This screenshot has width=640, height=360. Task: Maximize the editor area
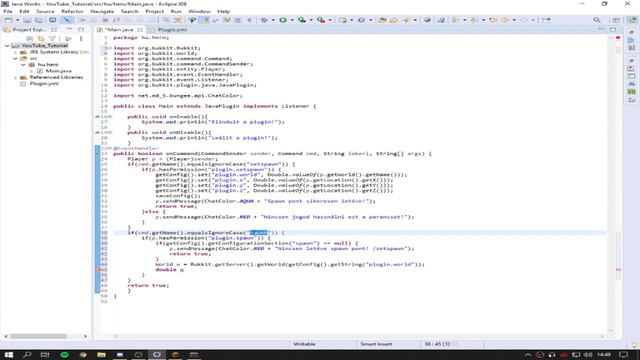[x=613, y=29]
